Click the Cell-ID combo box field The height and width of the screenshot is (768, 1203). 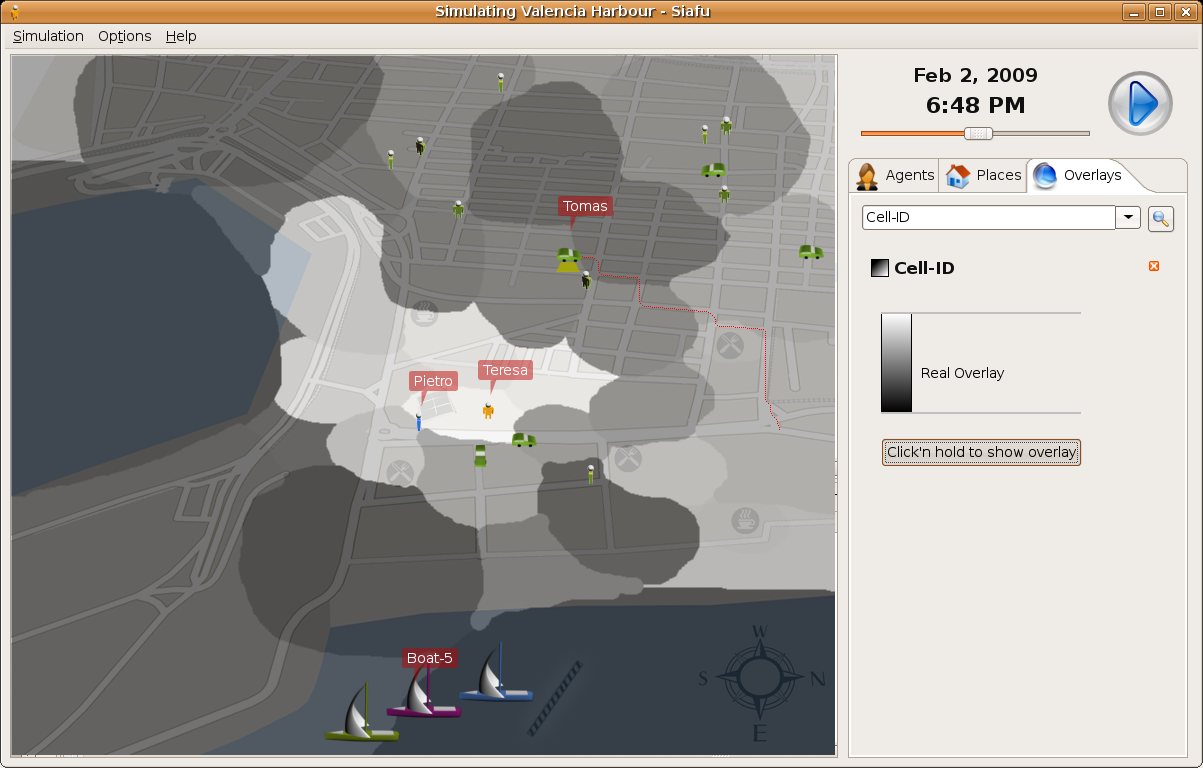point(989,217)
